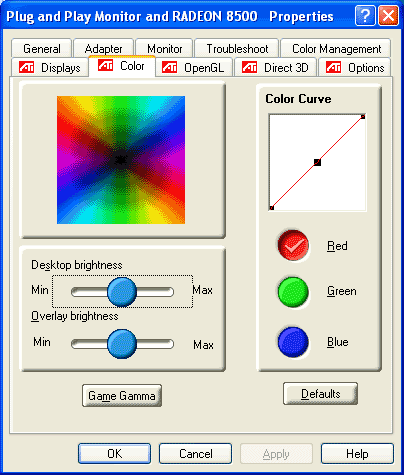Click the Blue channel label
Screen dimensions: 404x475
click(x=338, y=342)
